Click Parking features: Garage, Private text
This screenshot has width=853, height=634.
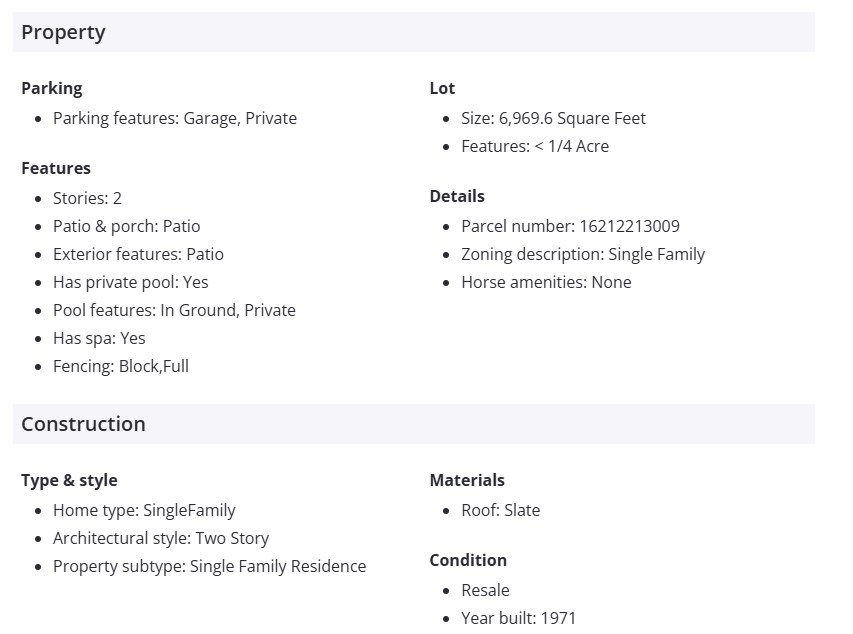(175, 118)
